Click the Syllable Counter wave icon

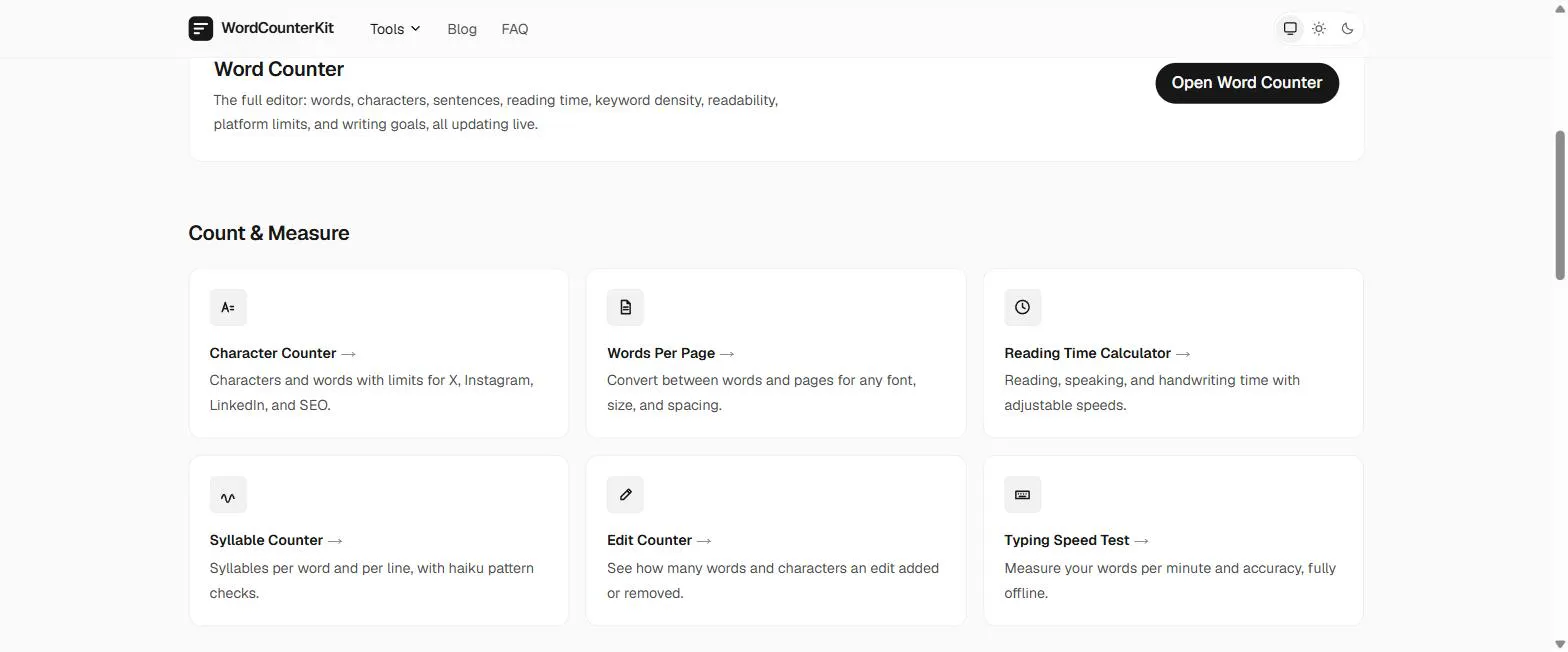point(228,495)
